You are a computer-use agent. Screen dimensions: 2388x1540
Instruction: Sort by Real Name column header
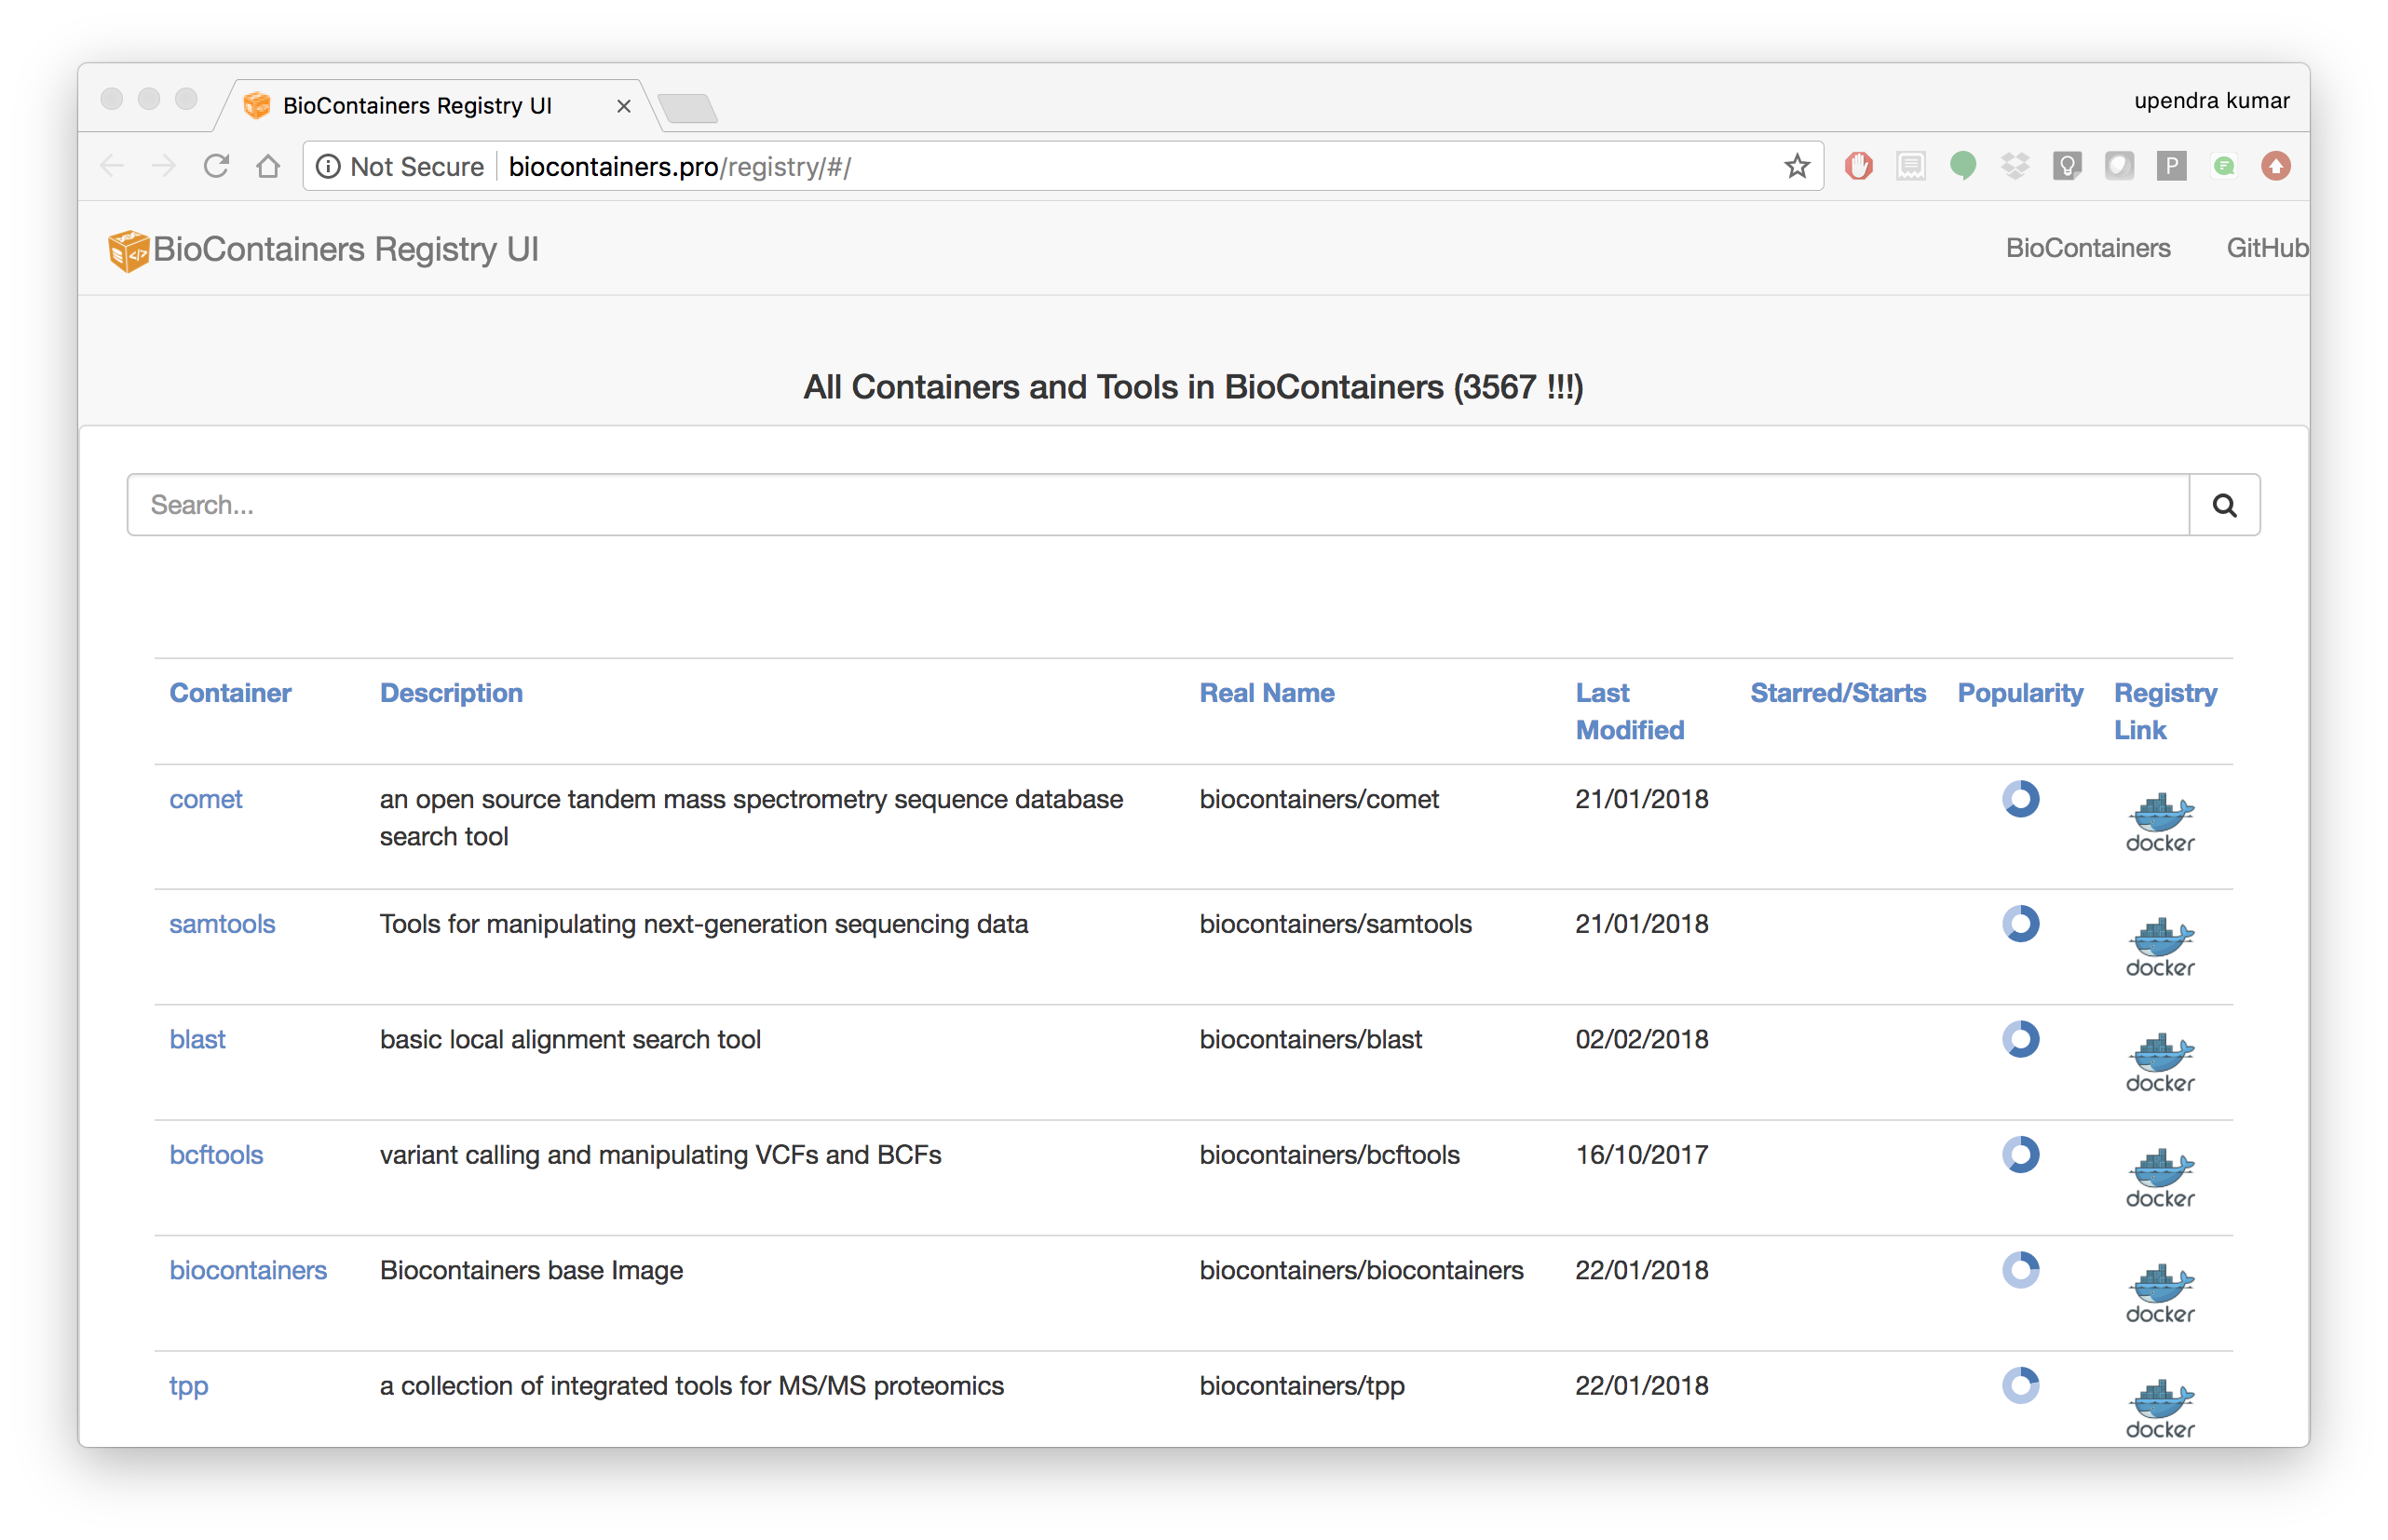(x=1266, y=693)
